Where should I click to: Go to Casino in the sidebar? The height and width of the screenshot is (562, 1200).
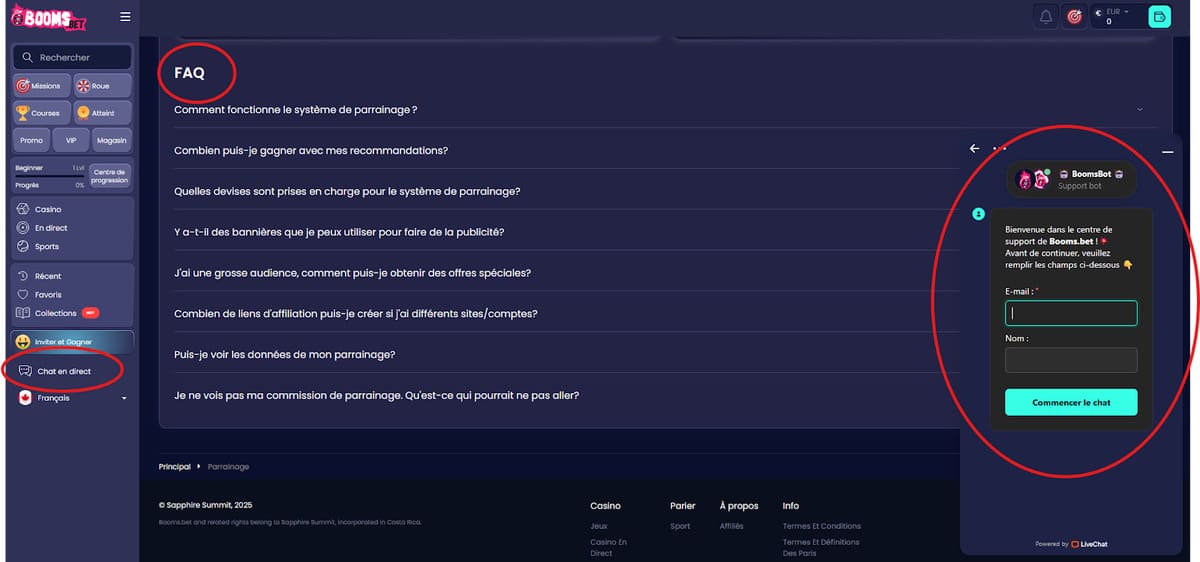coord(48,209)
